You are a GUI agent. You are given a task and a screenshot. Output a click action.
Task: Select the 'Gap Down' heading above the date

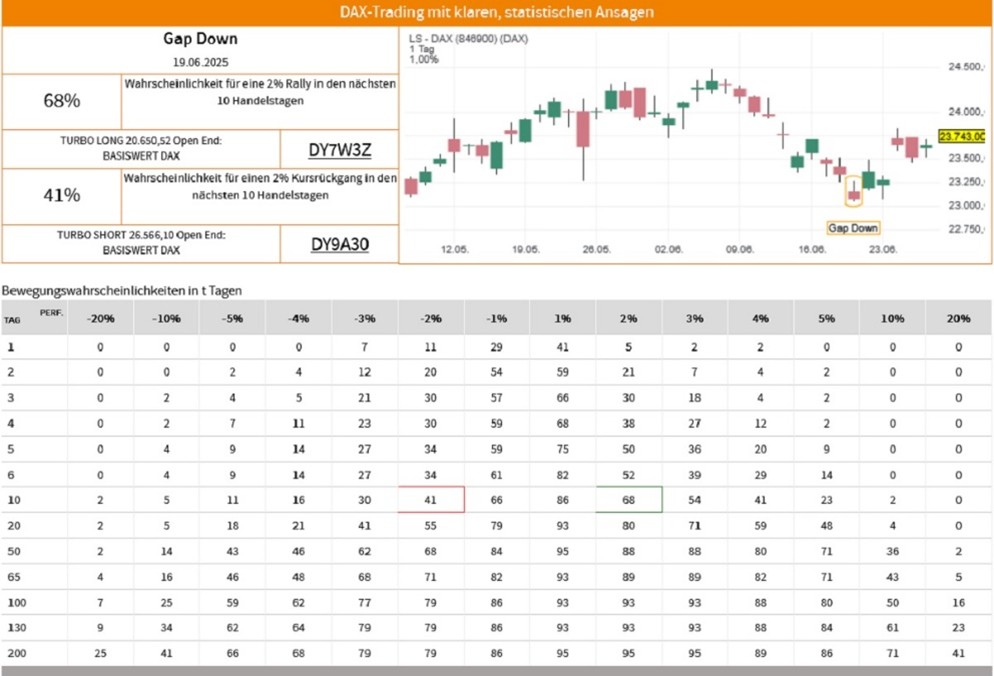[x=200, y=39]
